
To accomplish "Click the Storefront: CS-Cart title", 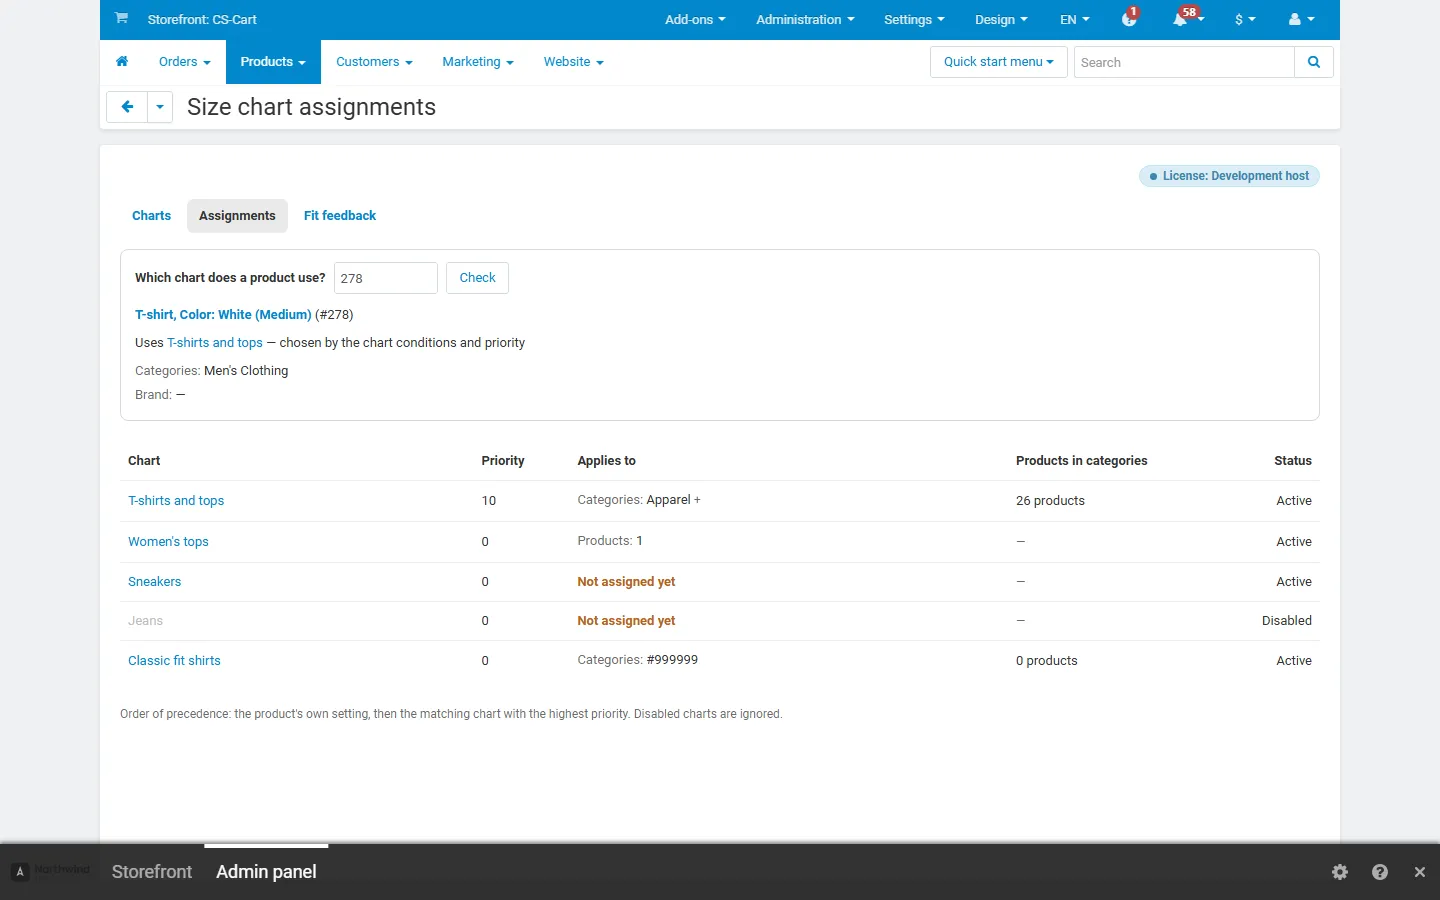I will [x=202, y=19].
